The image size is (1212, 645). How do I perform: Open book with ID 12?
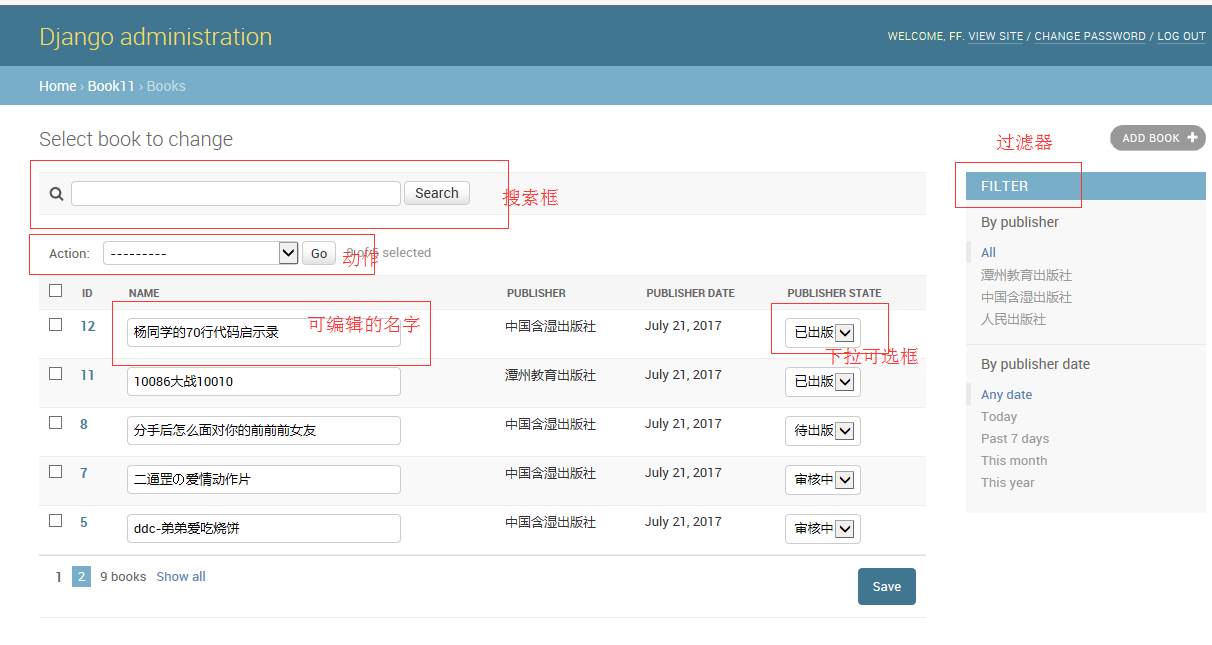pos(88,326)
